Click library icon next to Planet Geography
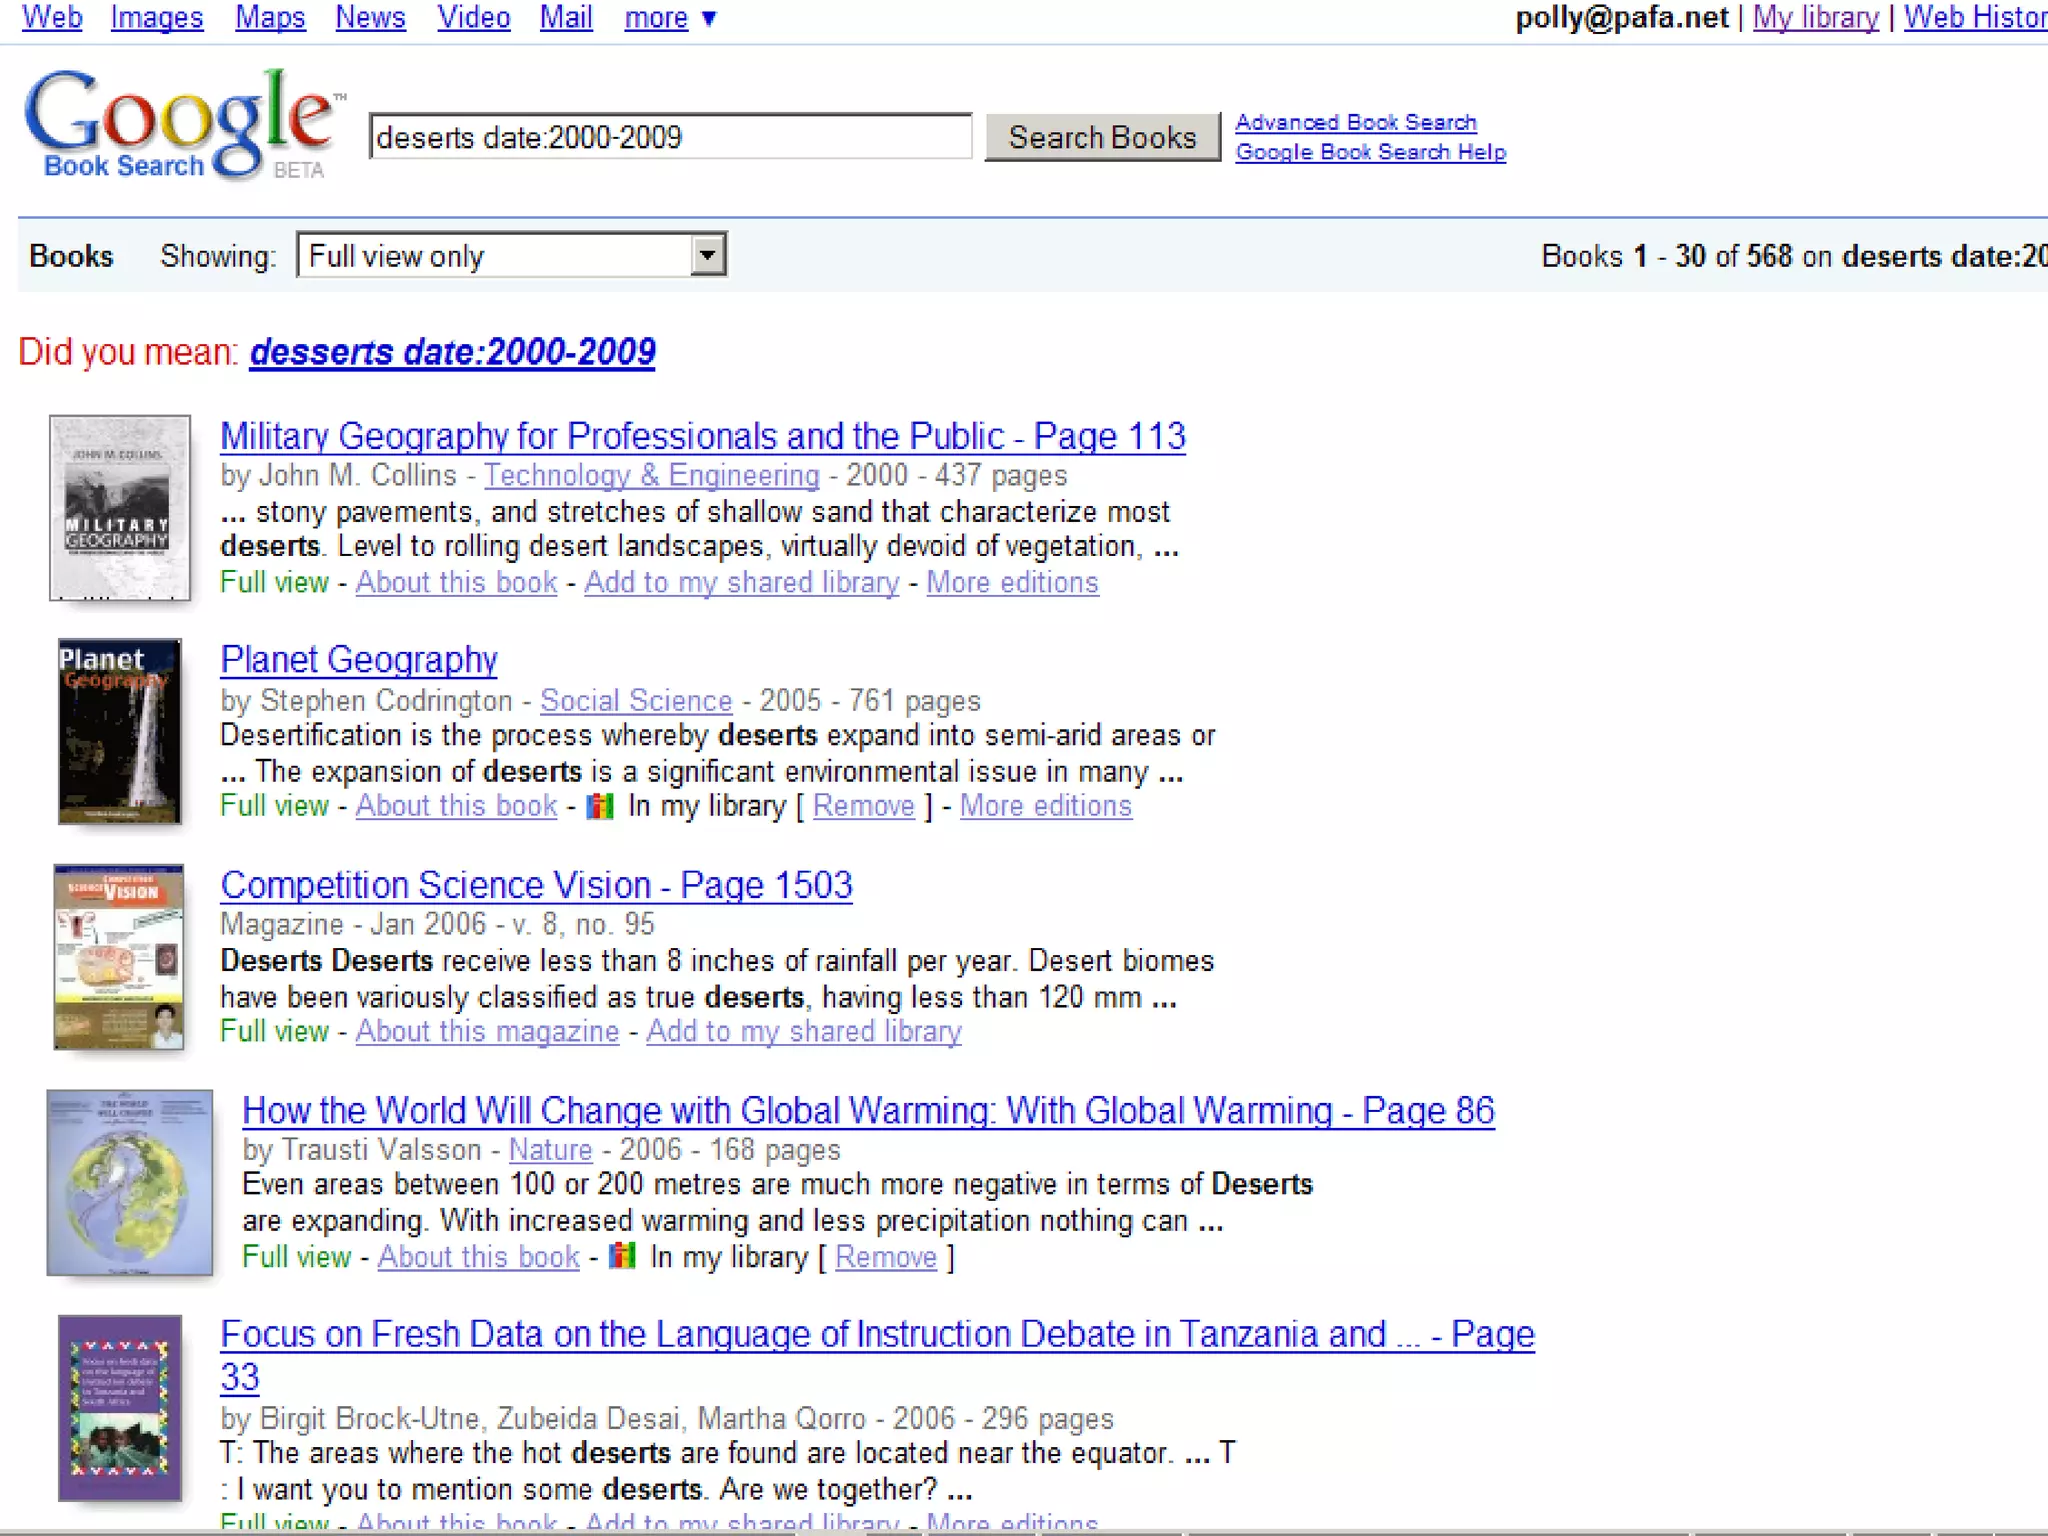Screen dimensions: 2048x1536 [x=599, y=806]
